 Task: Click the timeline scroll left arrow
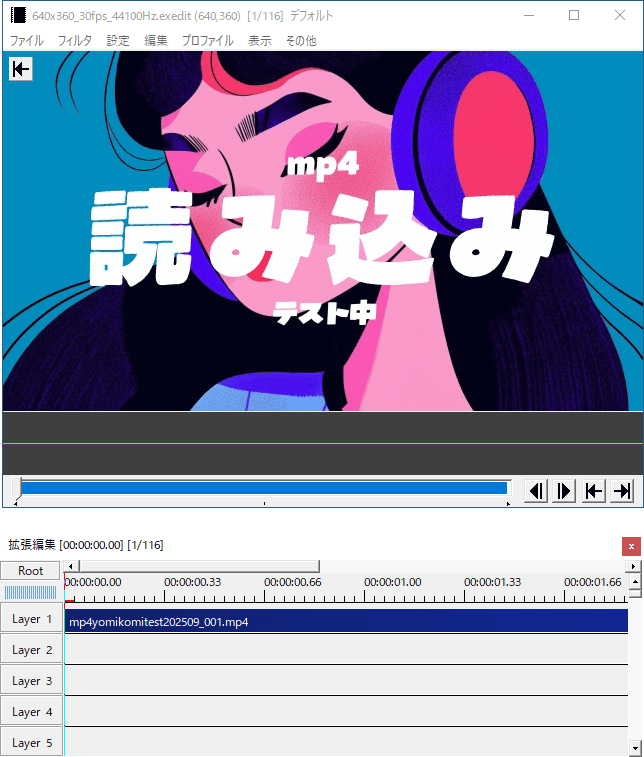[70, 568]
